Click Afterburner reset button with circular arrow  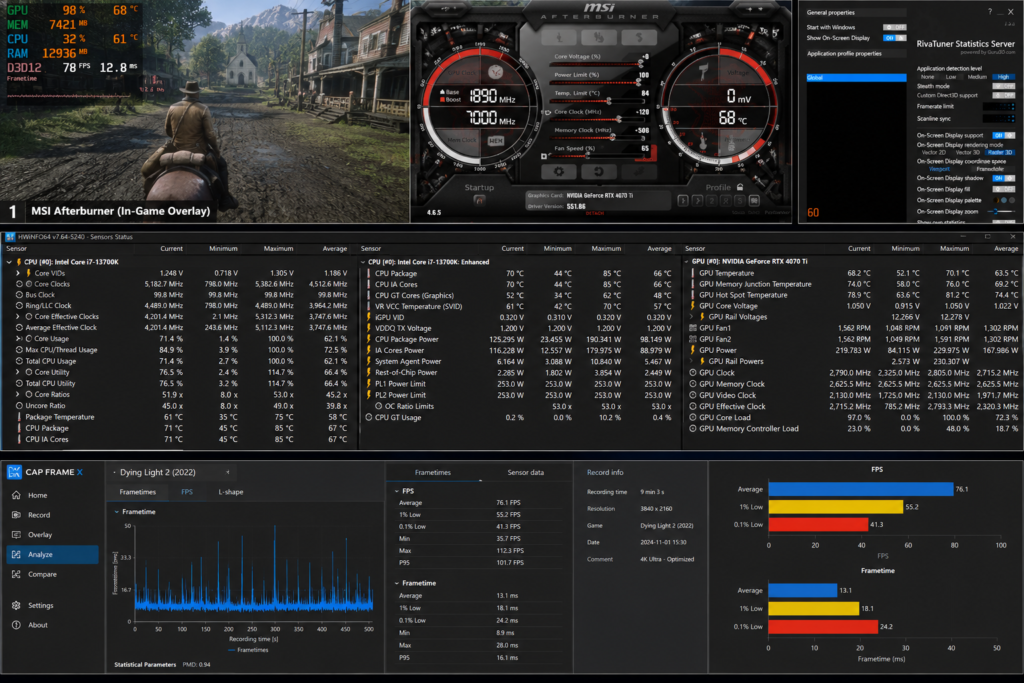(x=598, y=172)
